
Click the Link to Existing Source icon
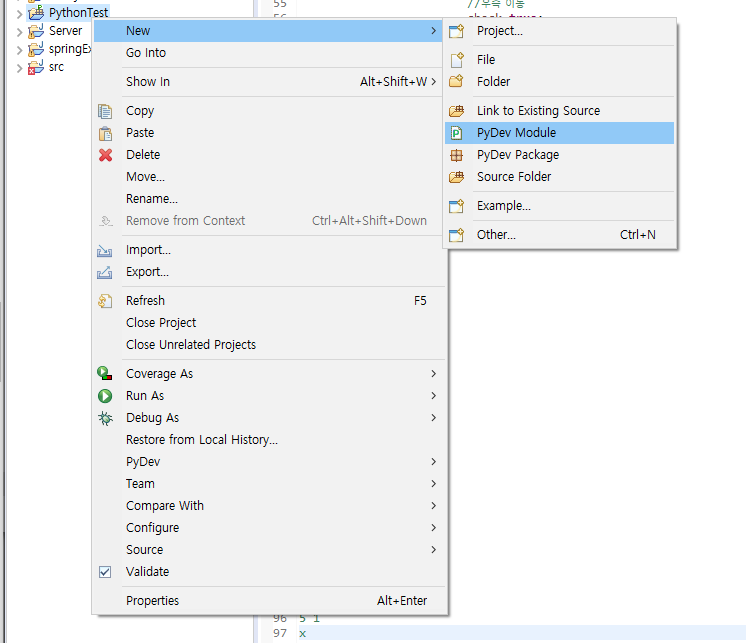(456, 111)
